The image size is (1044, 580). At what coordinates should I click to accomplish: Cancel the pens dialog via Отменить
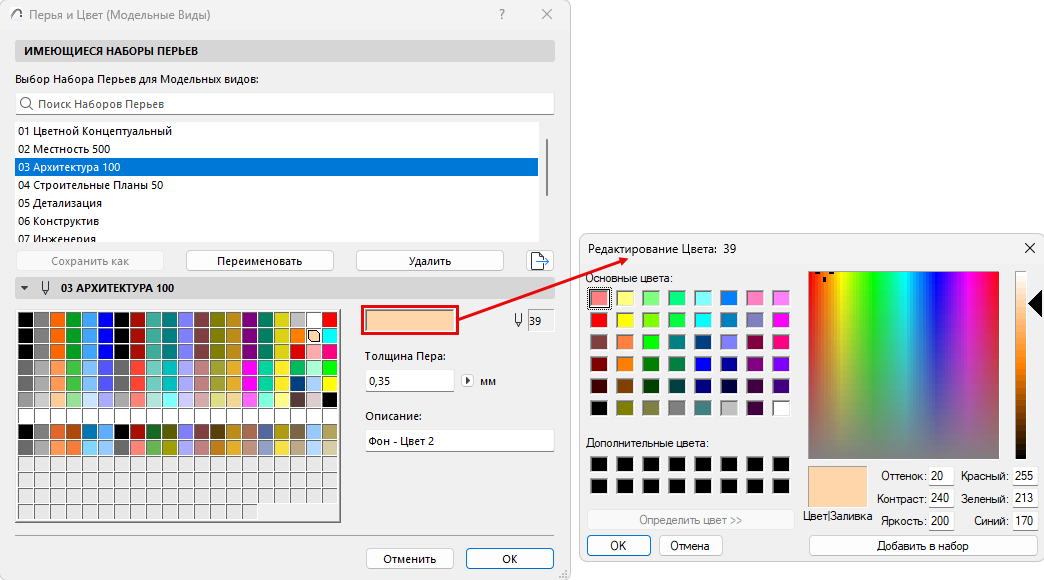410,558
